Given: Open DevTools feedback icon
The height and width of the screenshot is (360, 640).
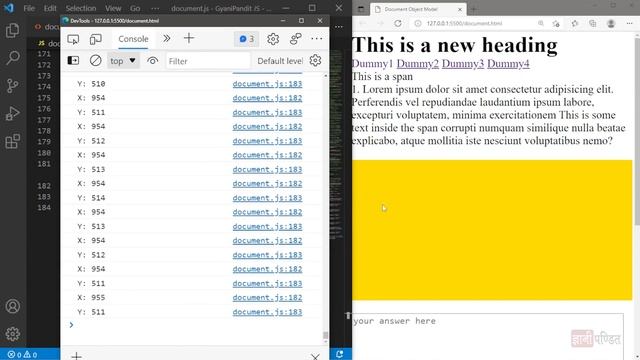Looking at the screenshot, I should click(x=296, y=39).
